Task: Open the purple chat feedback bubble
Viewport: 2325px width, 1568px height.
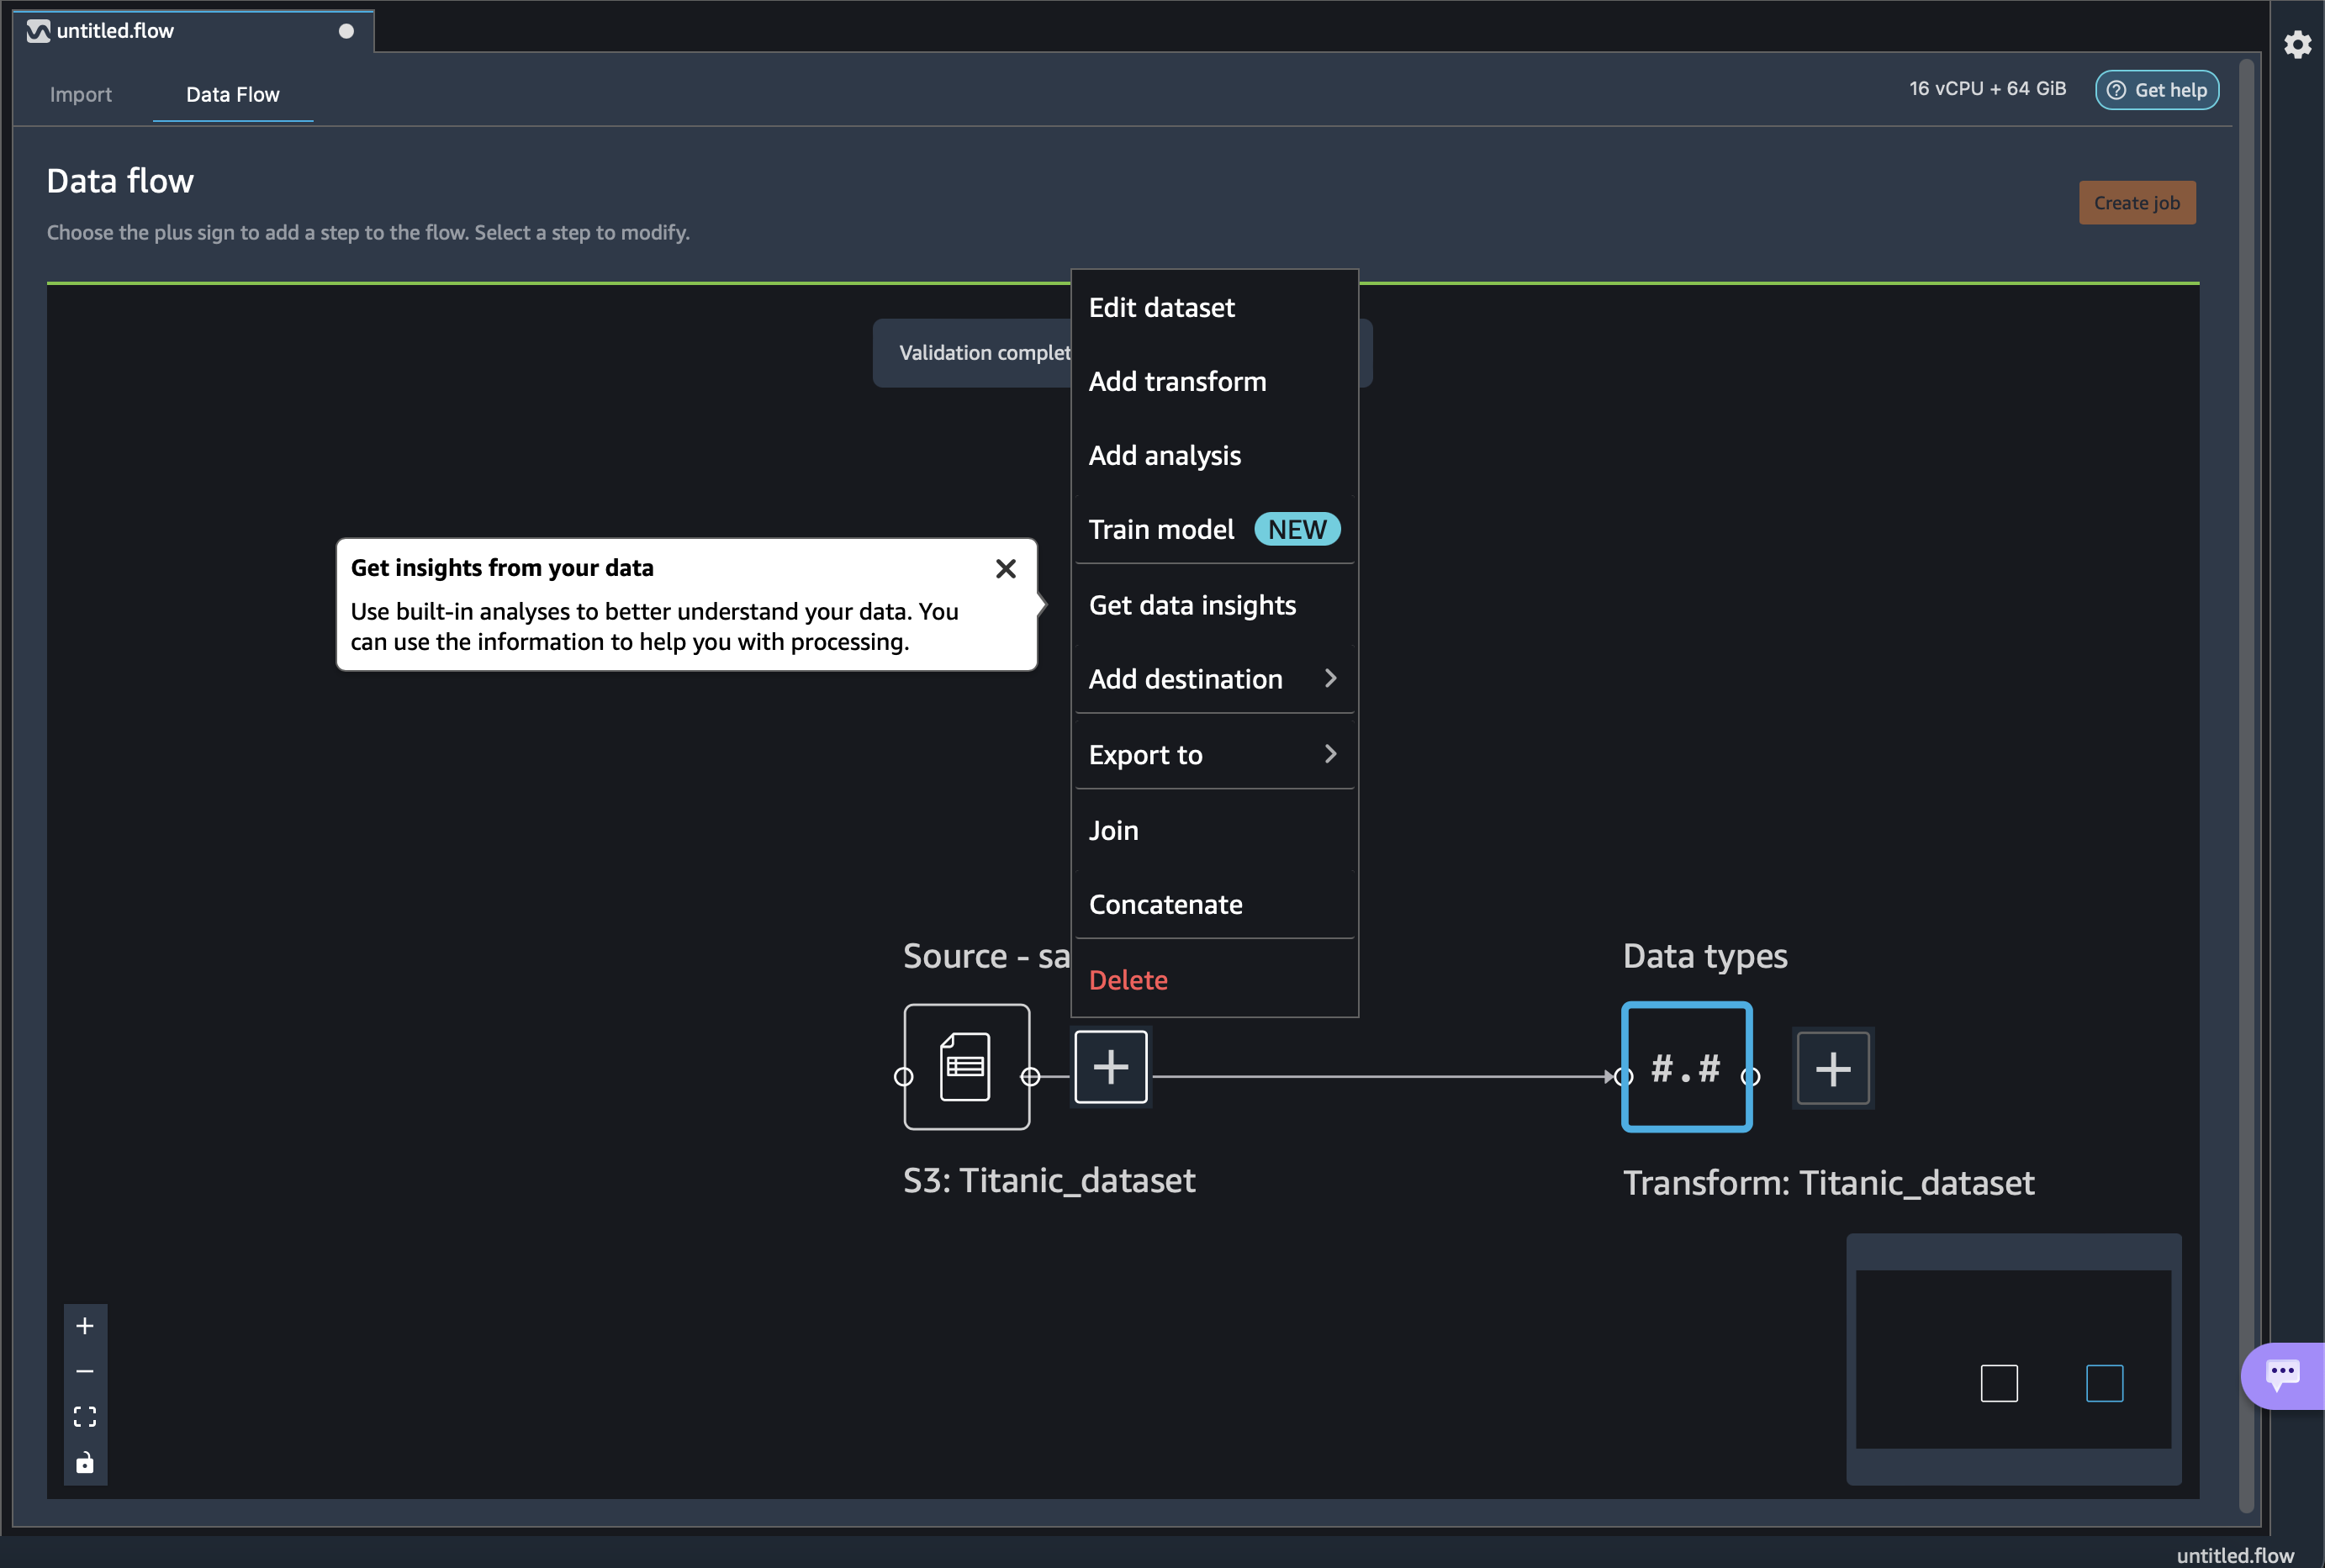Action: coord(2283,1375)
